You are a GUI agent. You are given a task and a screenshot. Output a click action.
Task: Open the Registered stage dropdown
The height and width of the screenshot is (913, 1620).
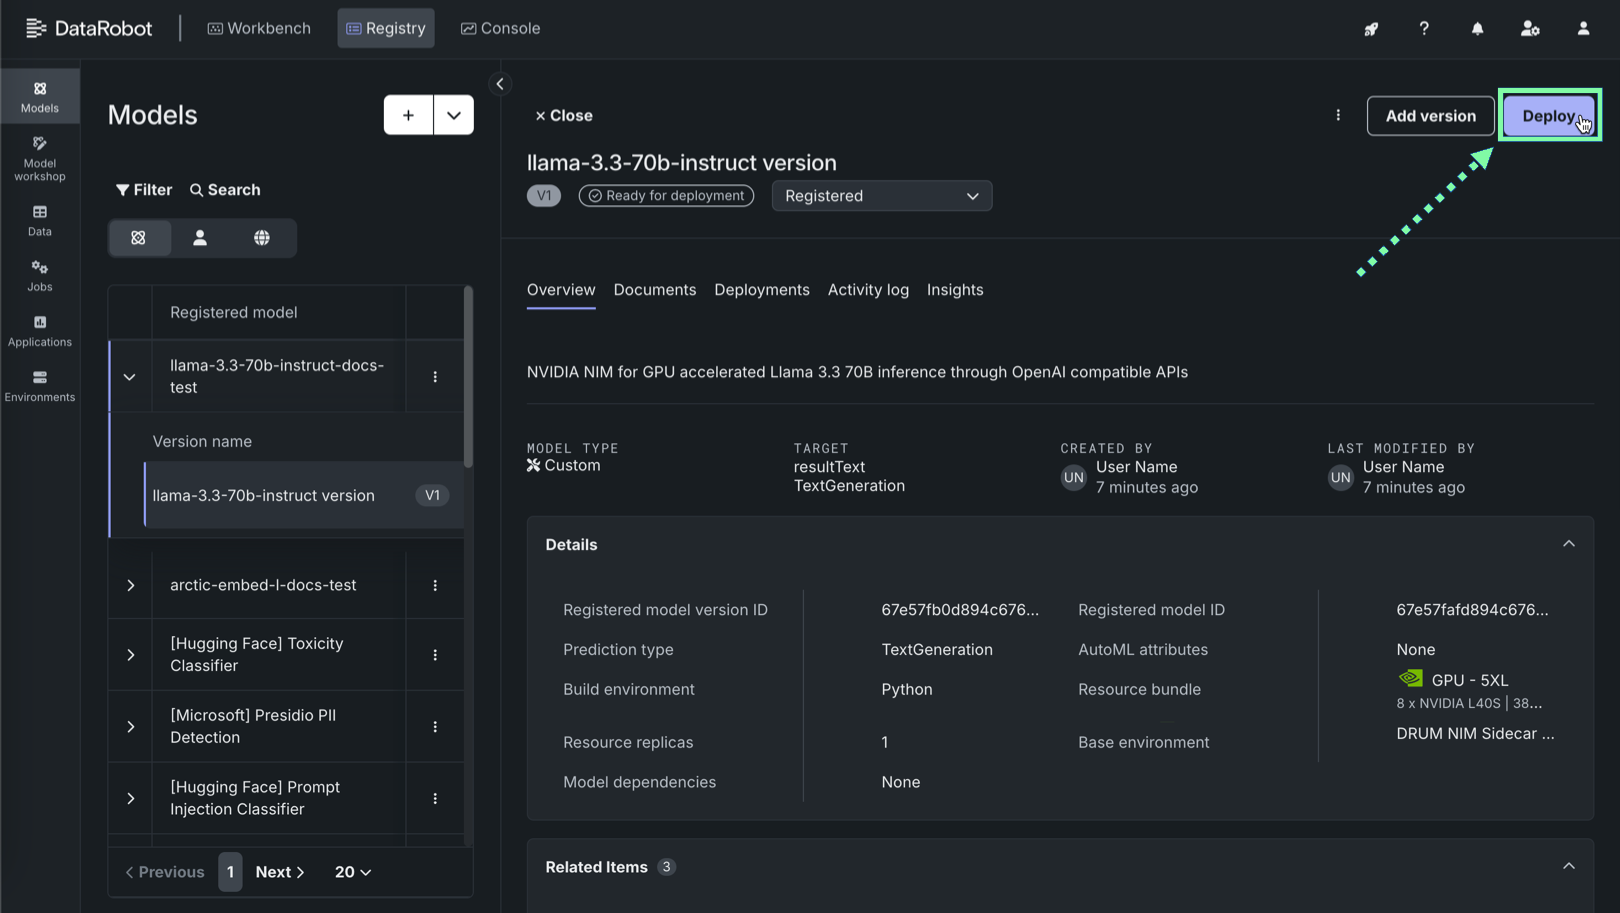coord(881,196)
